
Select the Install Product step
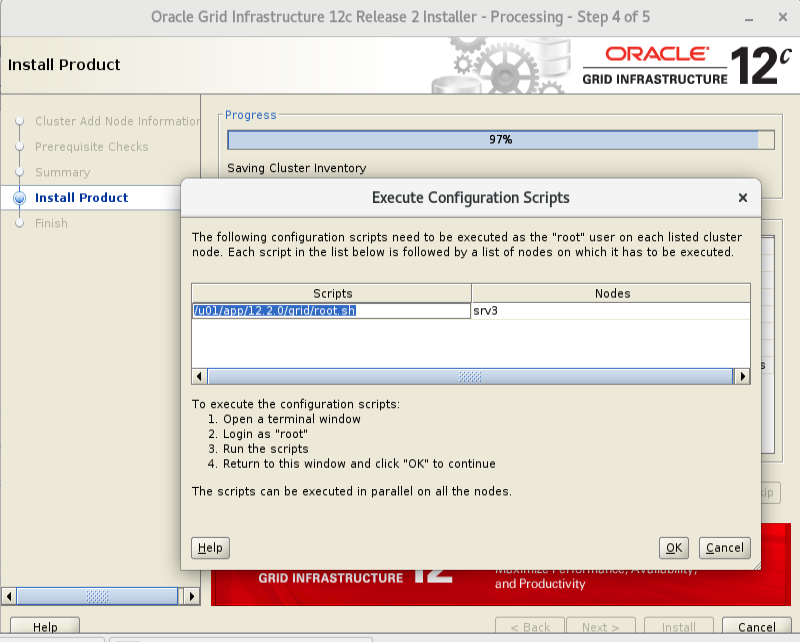81,197
